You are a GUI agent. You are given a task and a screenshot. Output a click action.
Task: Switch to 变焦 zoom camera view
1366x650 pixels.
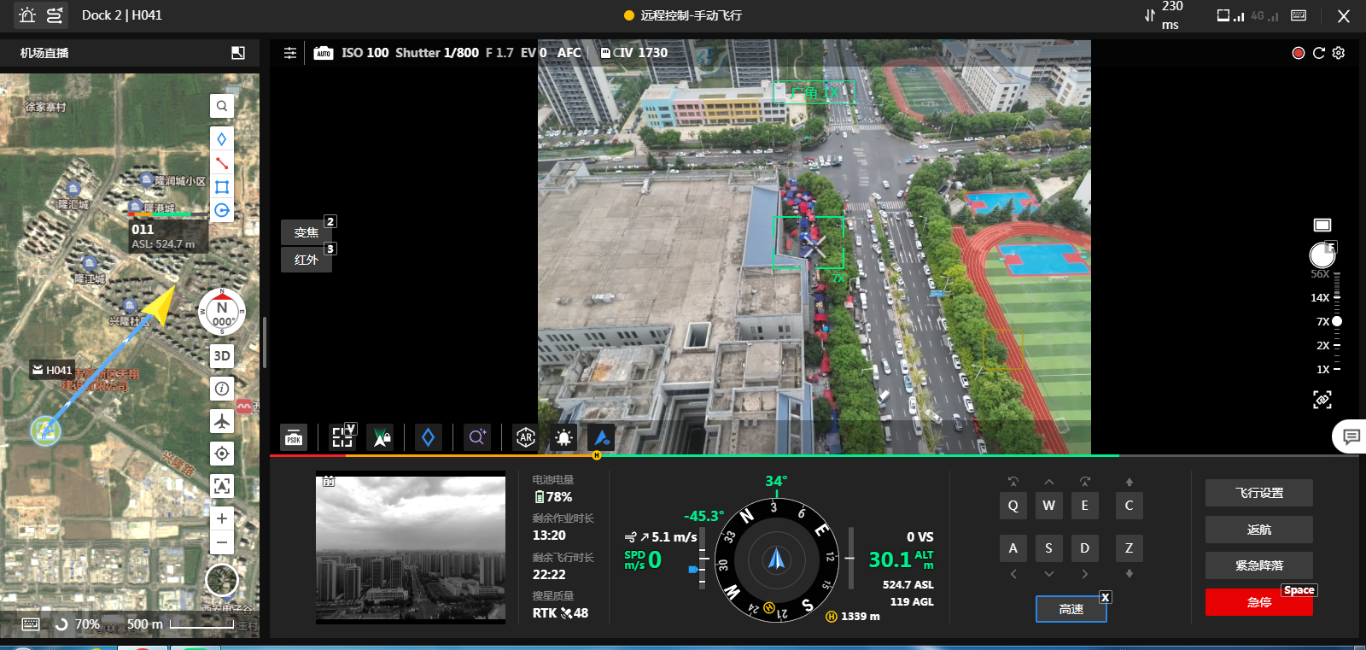(306, 232)
